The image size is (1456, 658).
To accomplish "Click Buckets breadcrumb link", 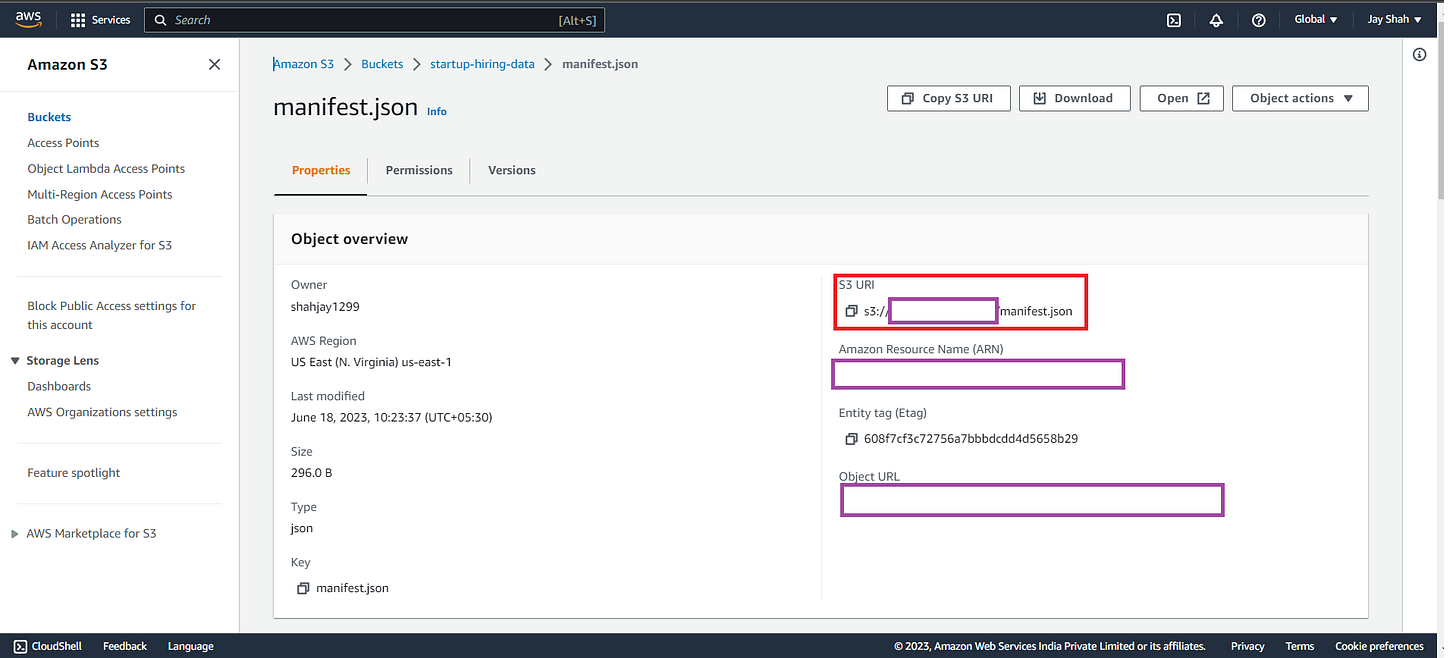I will click(x=382, y=64).
